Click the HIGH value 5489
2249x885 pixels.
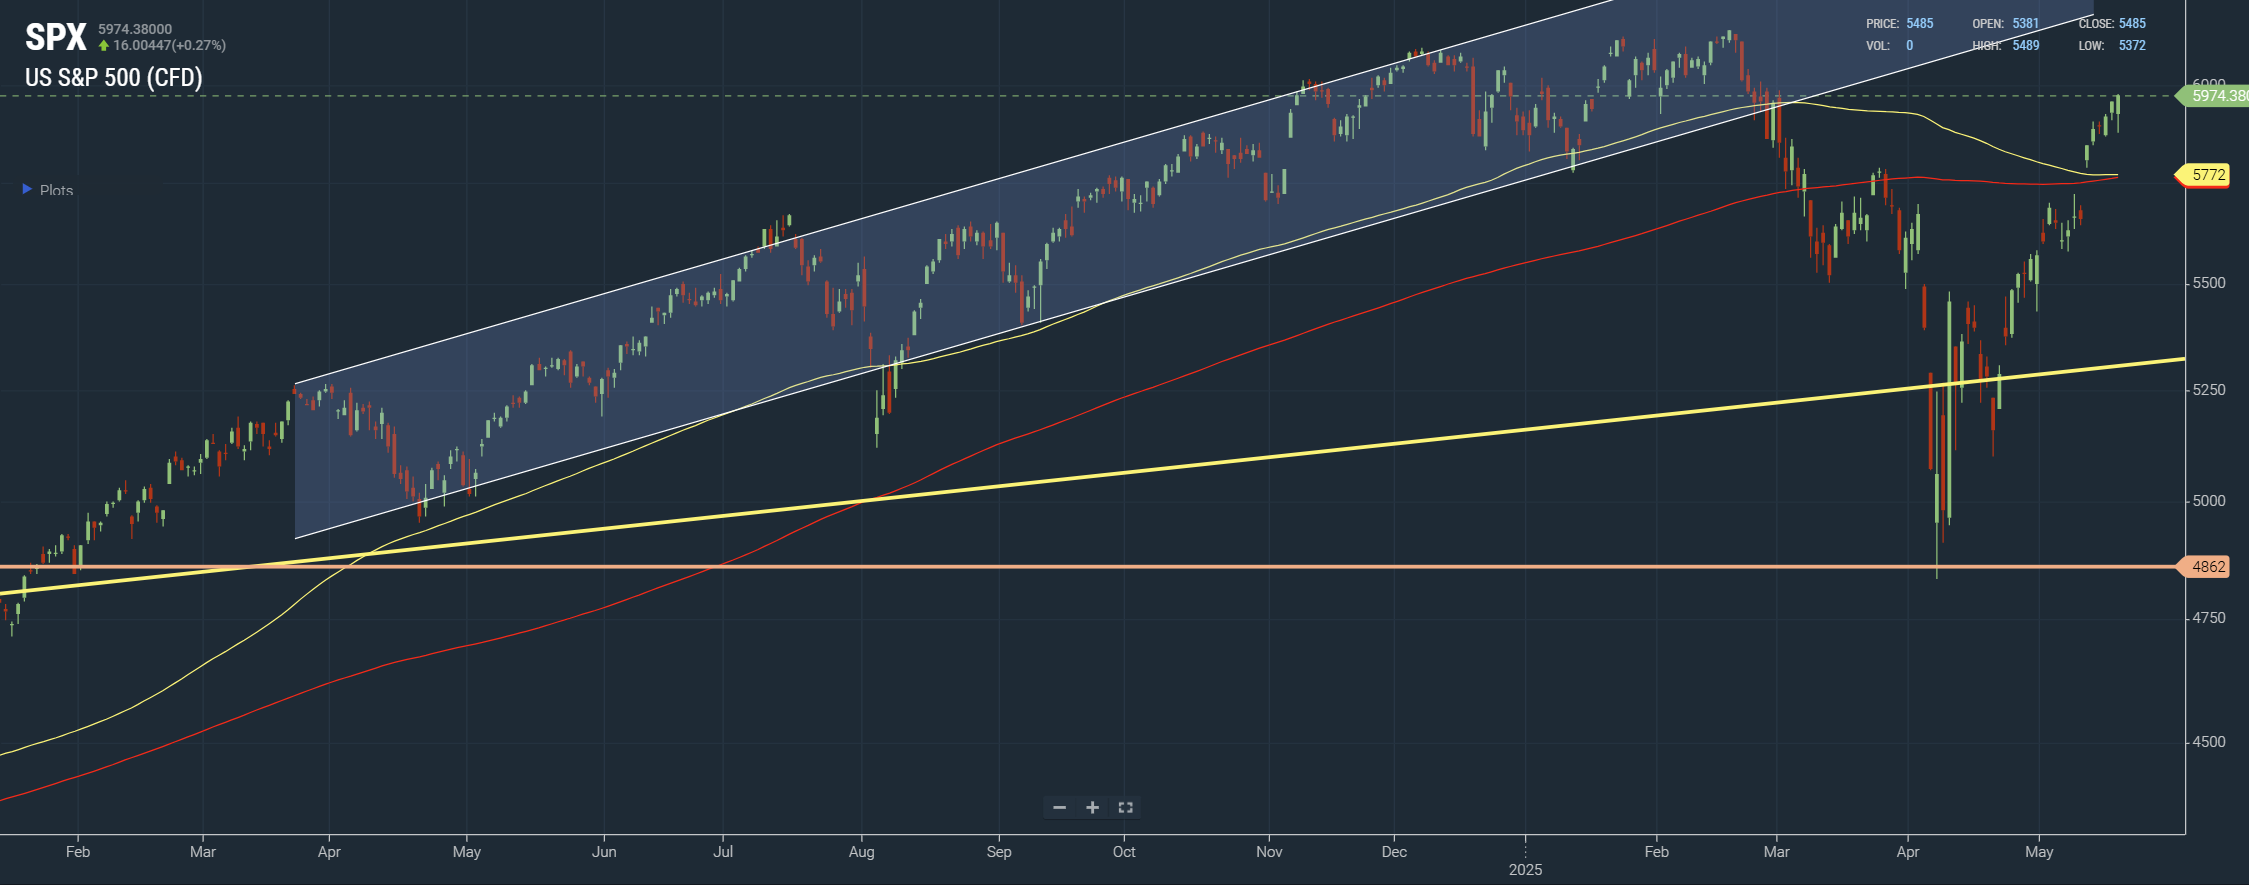point(2026,45)
